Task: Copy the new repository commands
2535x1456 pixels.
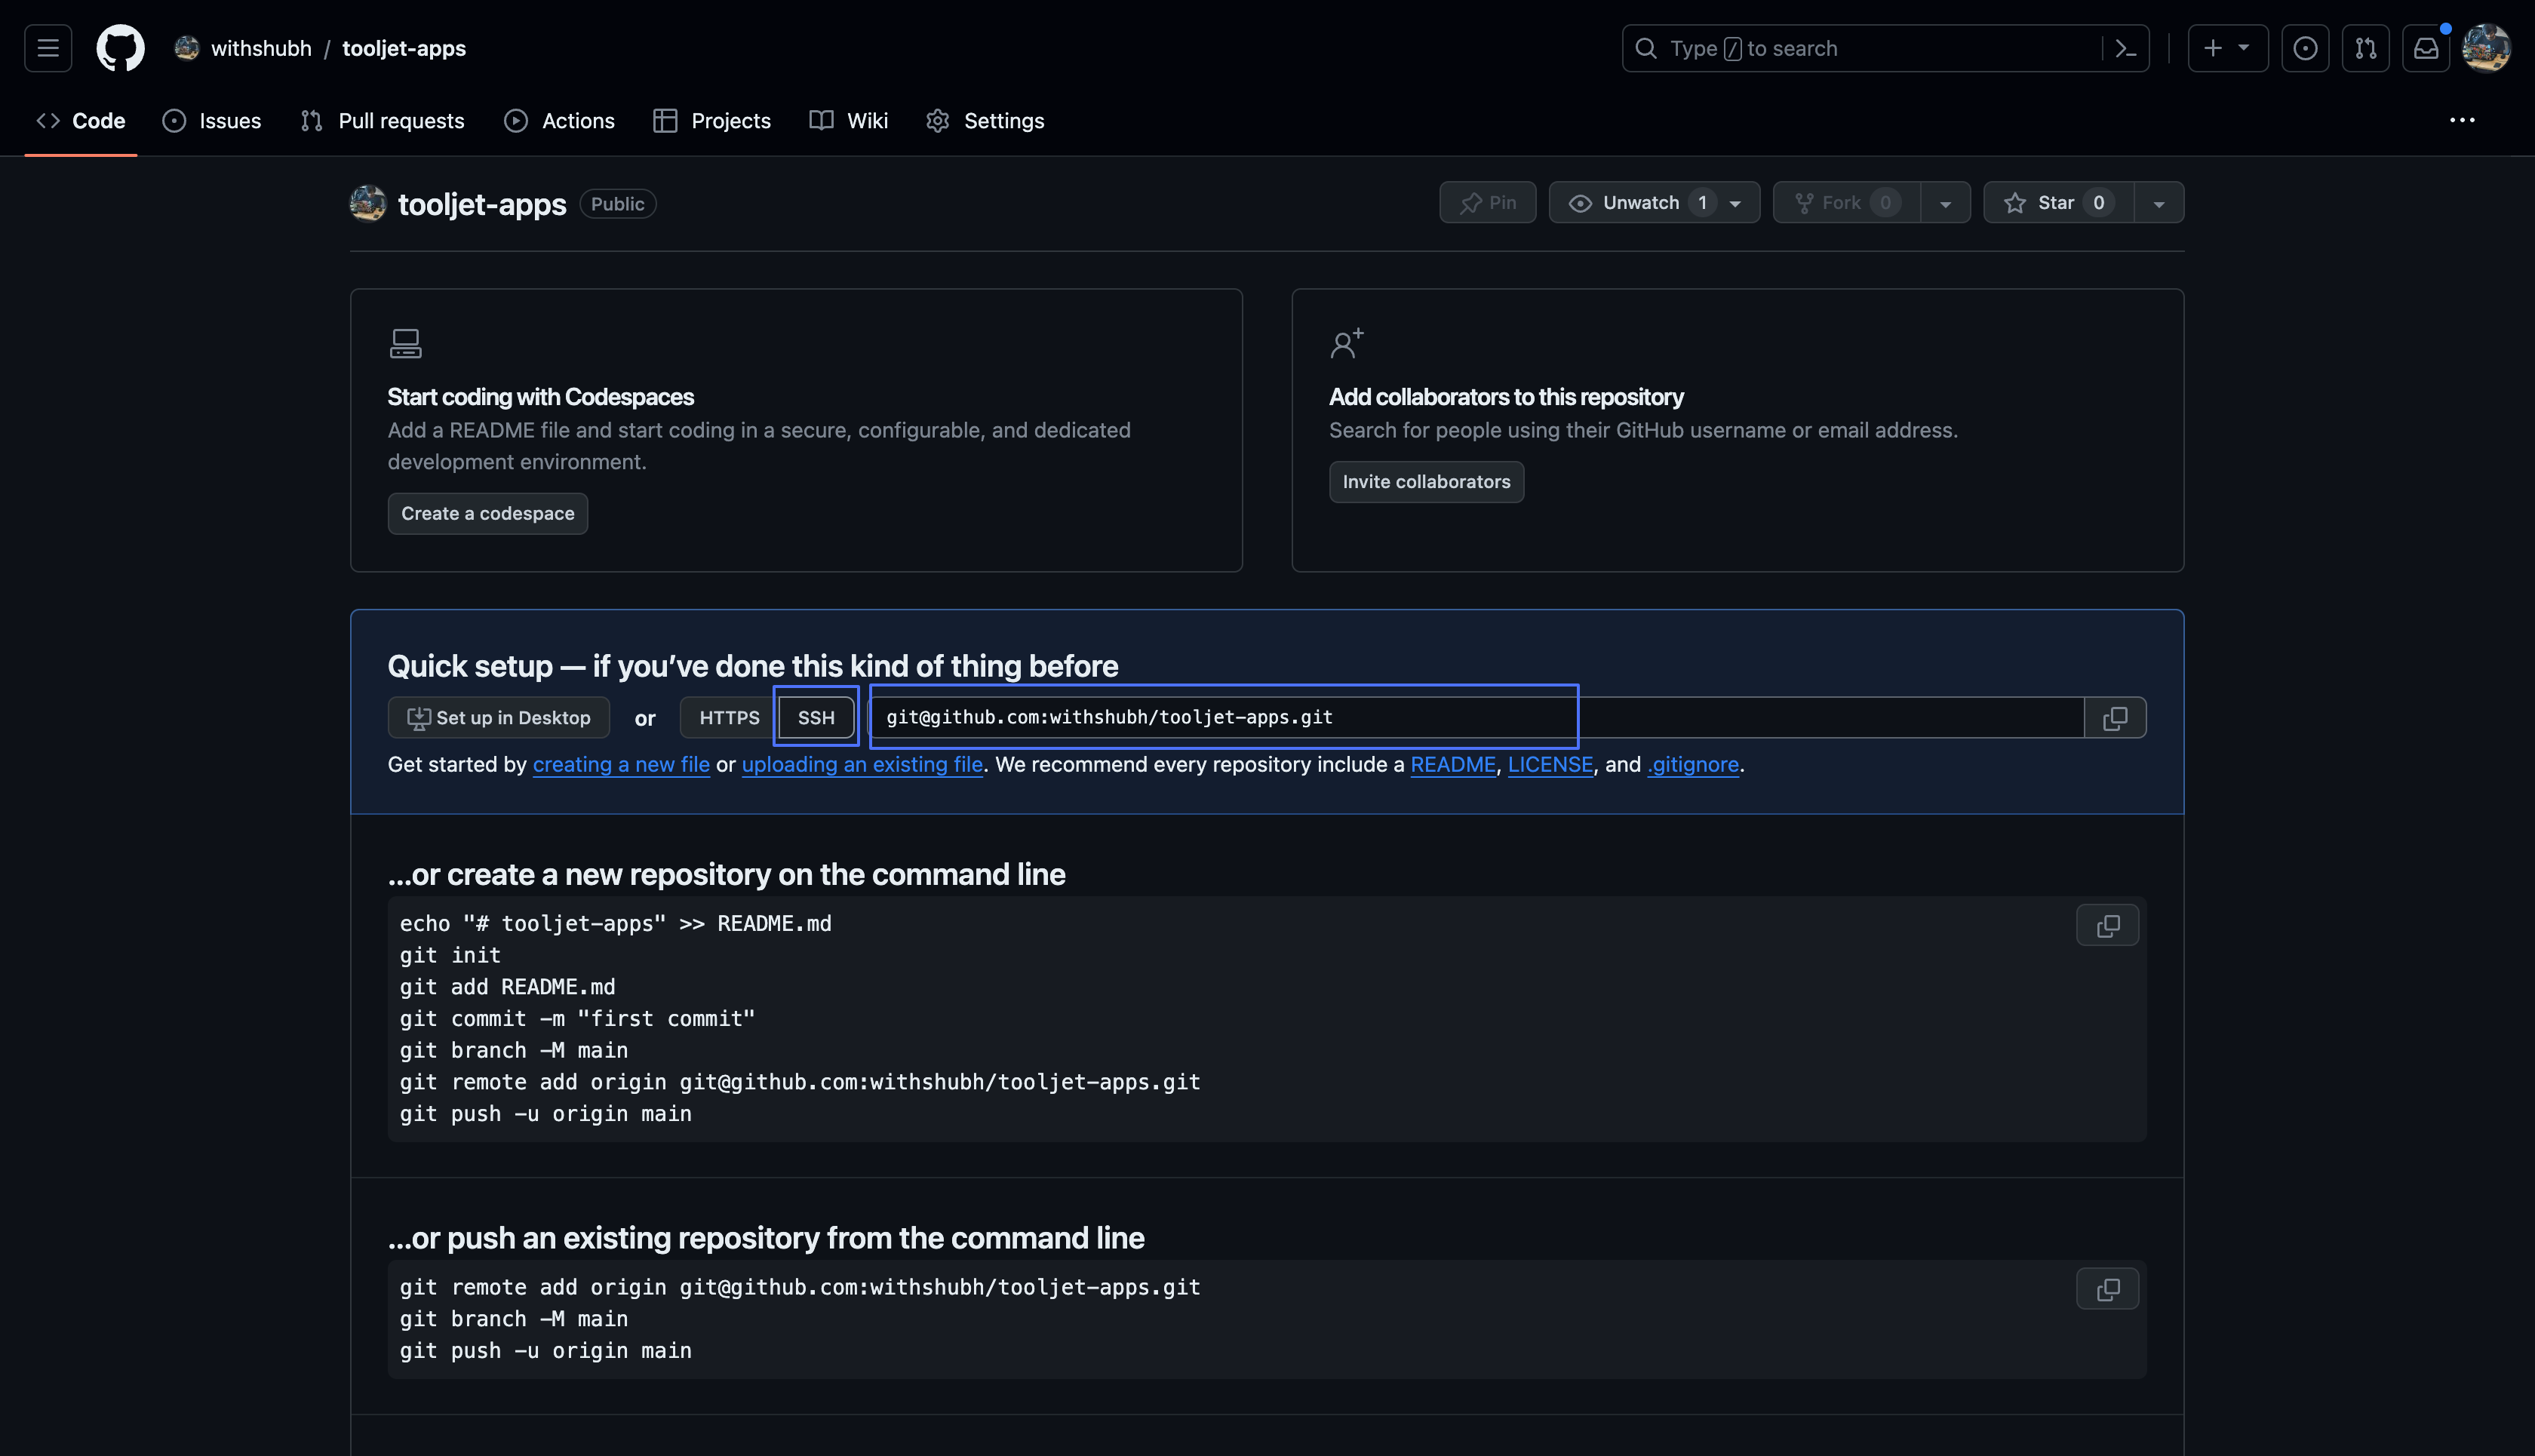Action: click(2107, 926)
